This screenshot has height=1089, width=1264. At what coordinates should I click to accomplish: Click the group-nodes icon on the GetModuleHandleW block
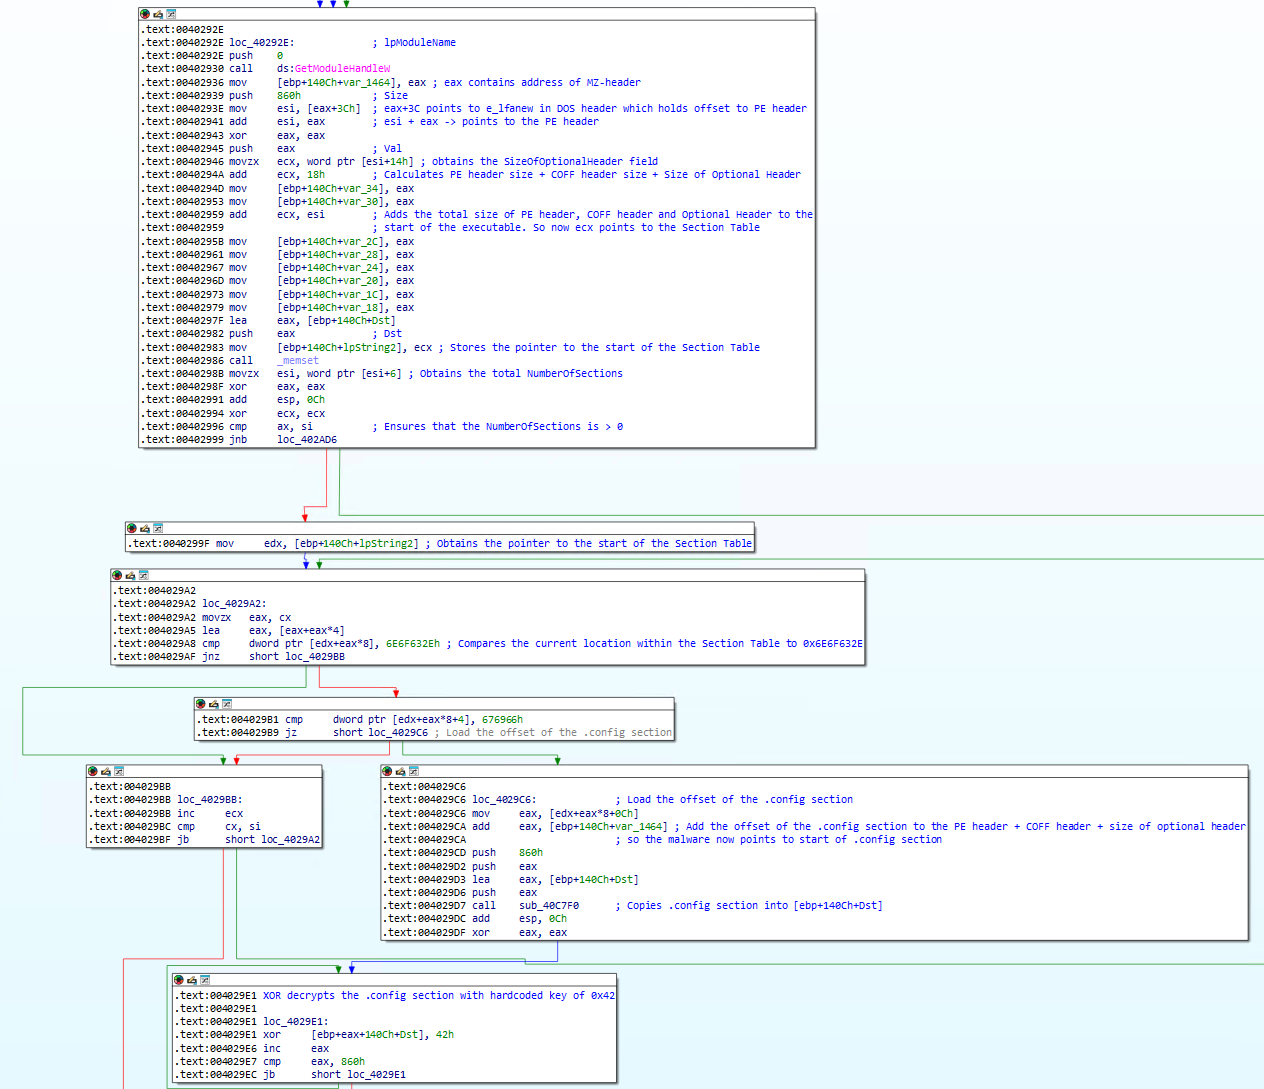(x=171, y=14)
